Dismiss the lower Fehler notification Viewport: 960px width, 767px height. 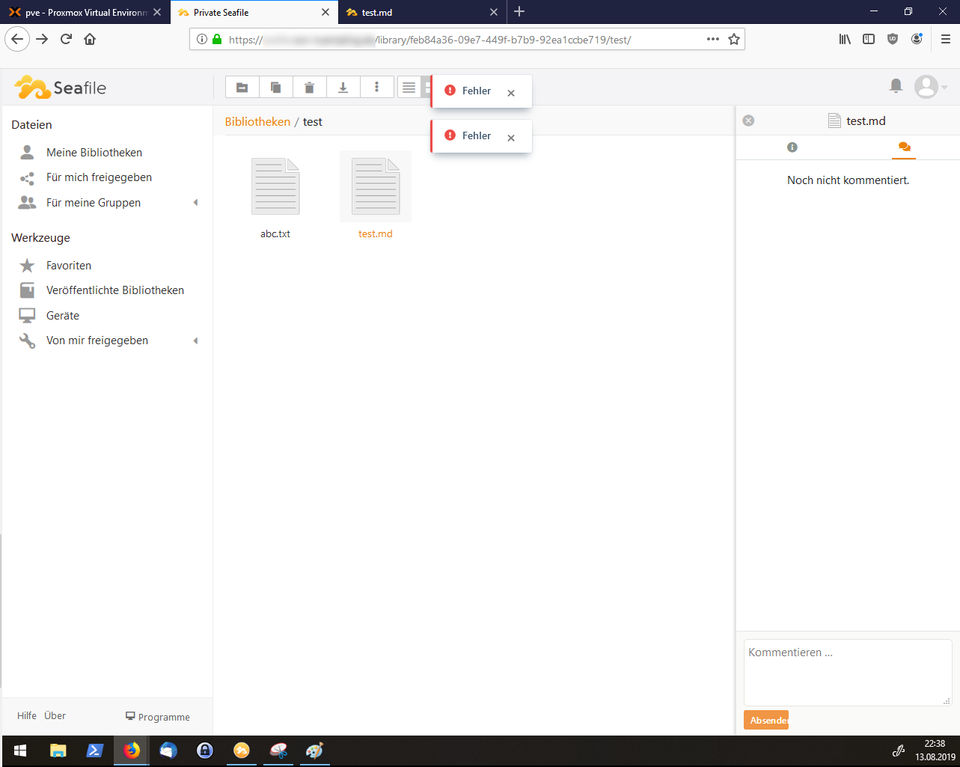(511, 138)
